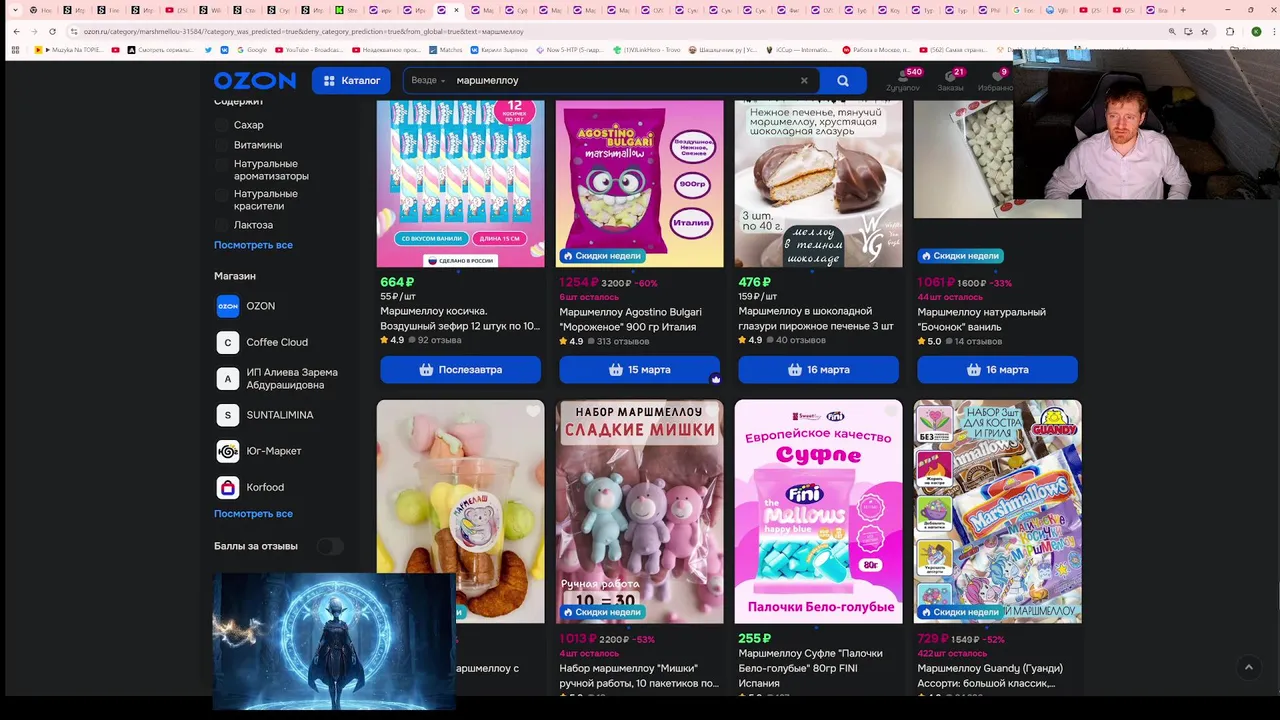Click the 664 ₽ price text

397,282
